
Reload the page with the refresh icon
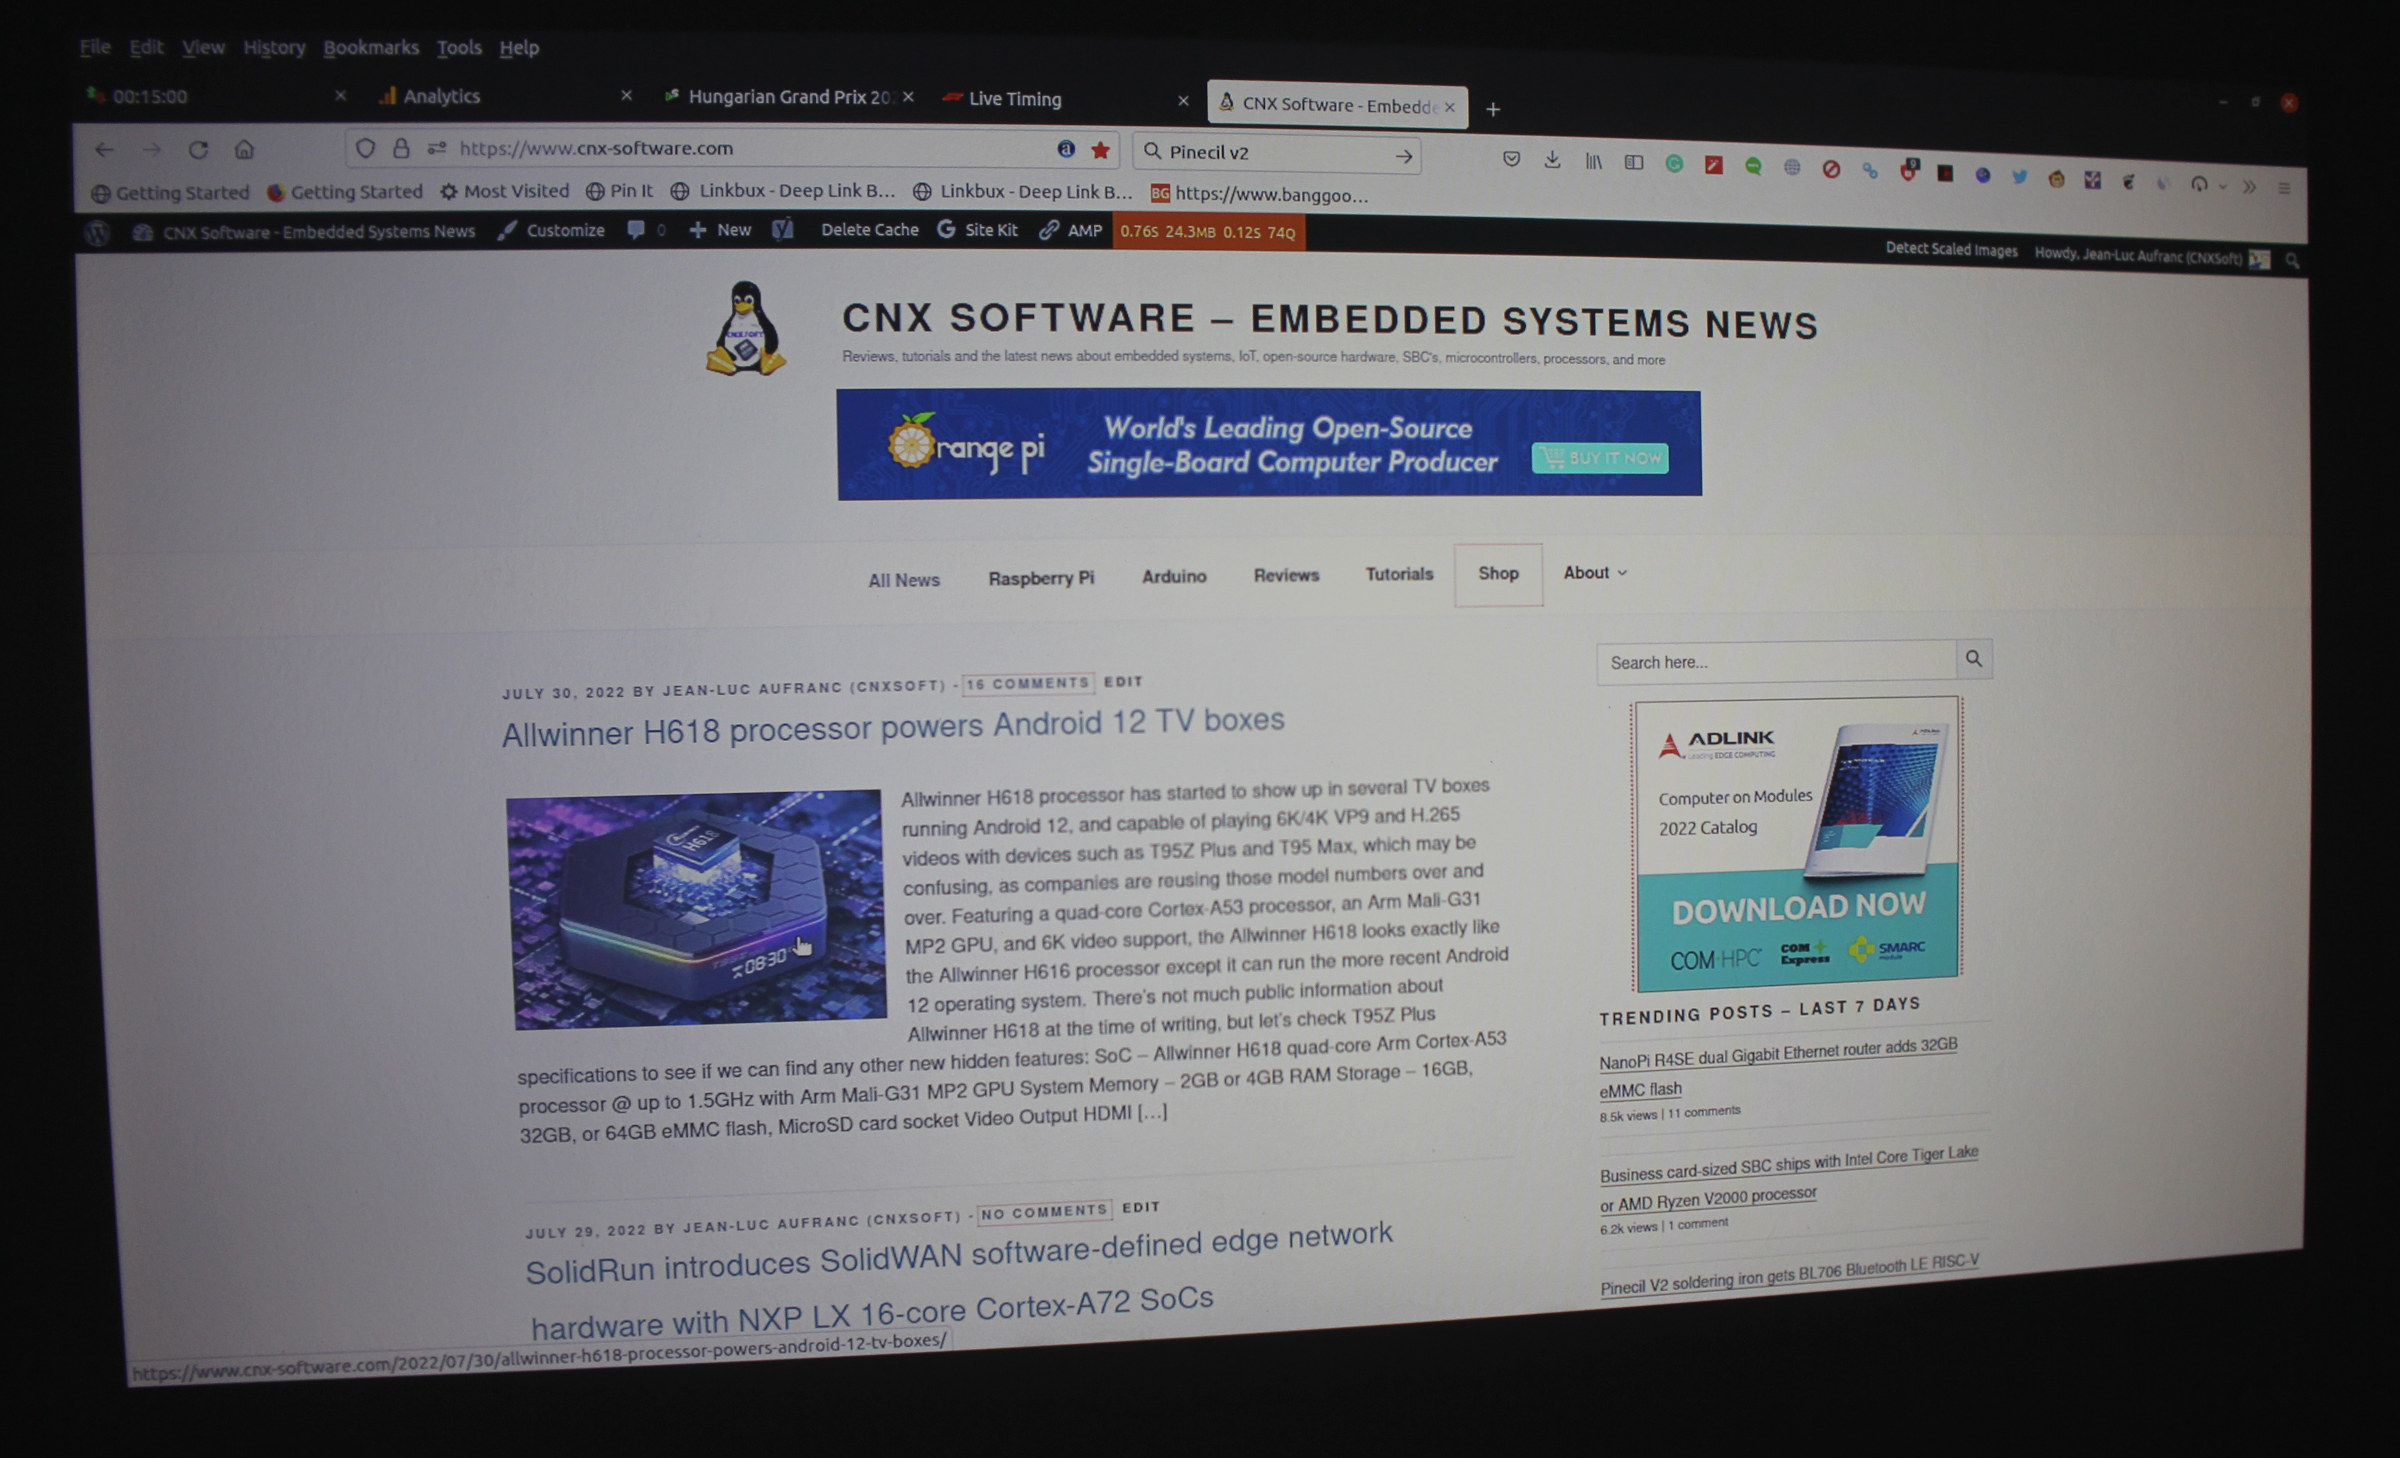tap(198, 150)
